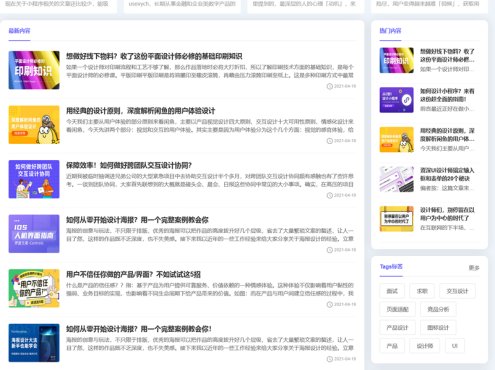Select the 面试 tag
The image size is (495, 370).
pos(392,291)
